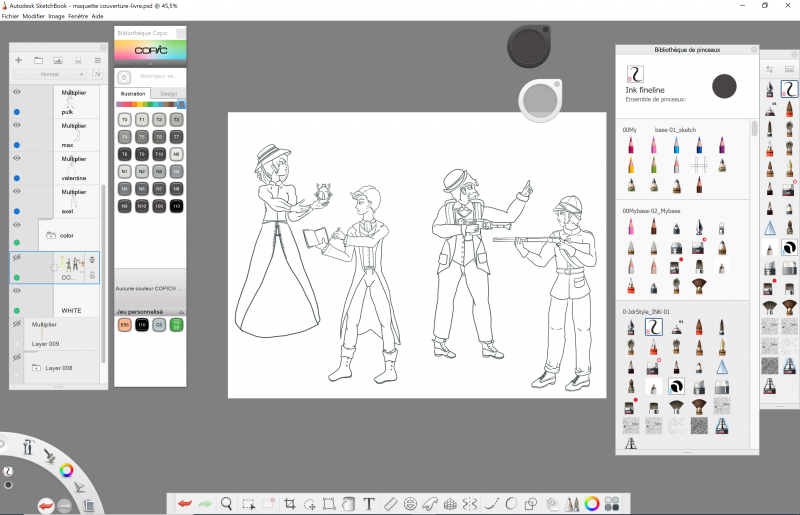800x515 pixels.
Task: Open the Copic library grid icon
Action: coord(612,504)
